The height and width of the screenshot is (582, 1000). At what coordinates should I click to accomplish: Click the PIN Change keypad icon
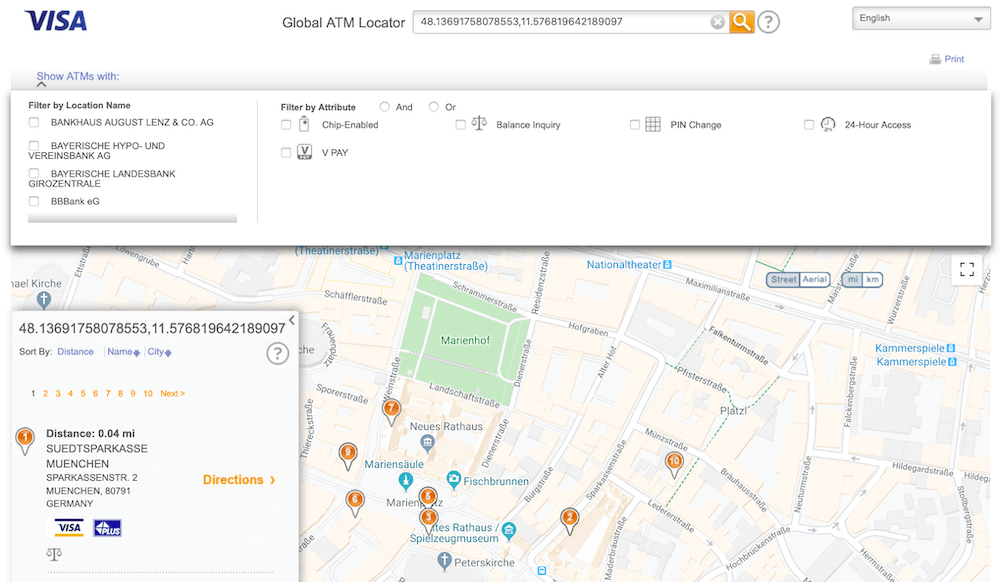pyautogui.click(x=652, y=124)
